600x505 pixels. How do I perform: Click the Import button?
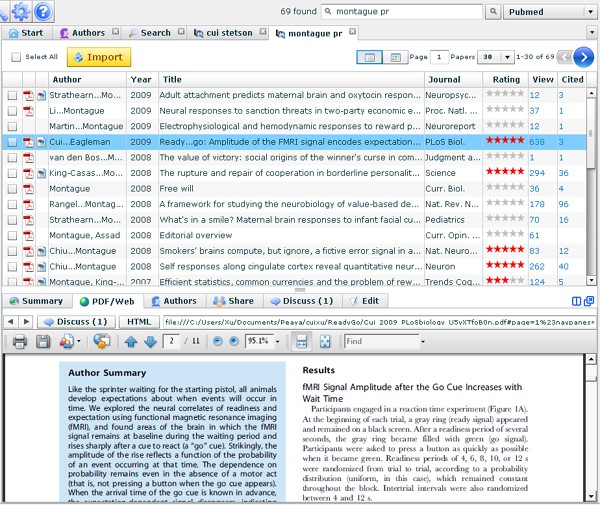(99, 57)
